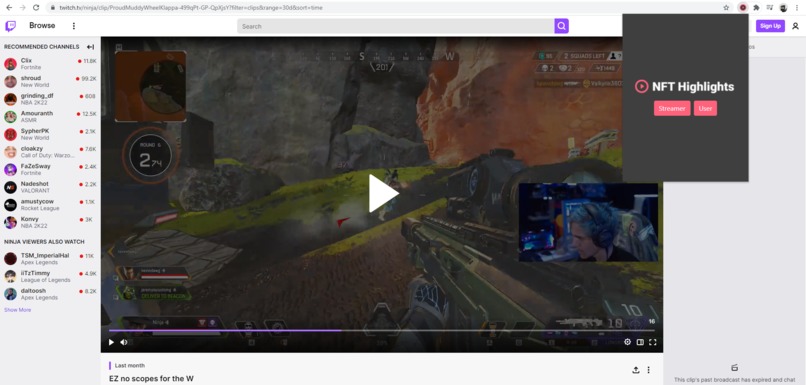Click the NFT Highlights extension icon in toolbar
This screenshot has width=806, height=385.
742,8
